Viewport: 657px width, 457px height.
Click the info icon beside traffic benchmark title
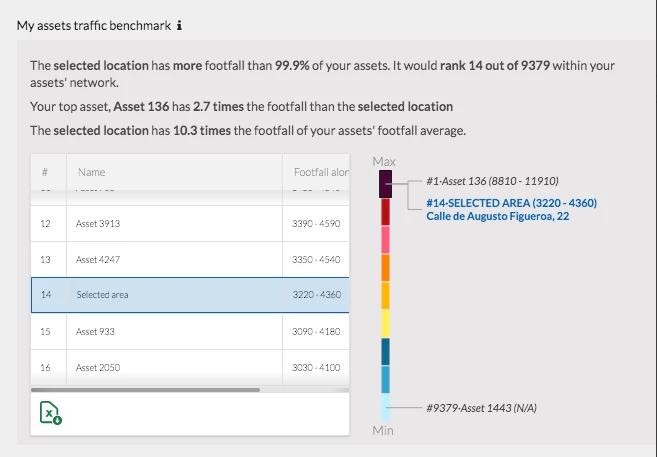[179, 25]
